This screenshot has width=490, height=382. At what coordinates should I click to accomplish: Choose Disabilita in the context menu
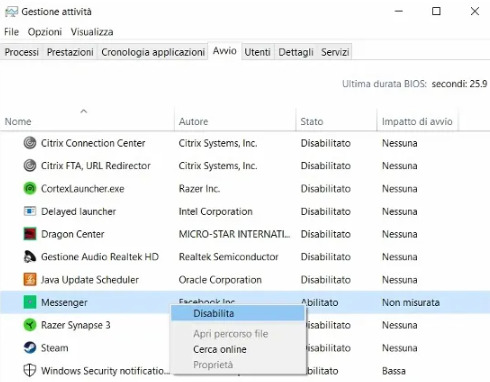coord(238,314)
